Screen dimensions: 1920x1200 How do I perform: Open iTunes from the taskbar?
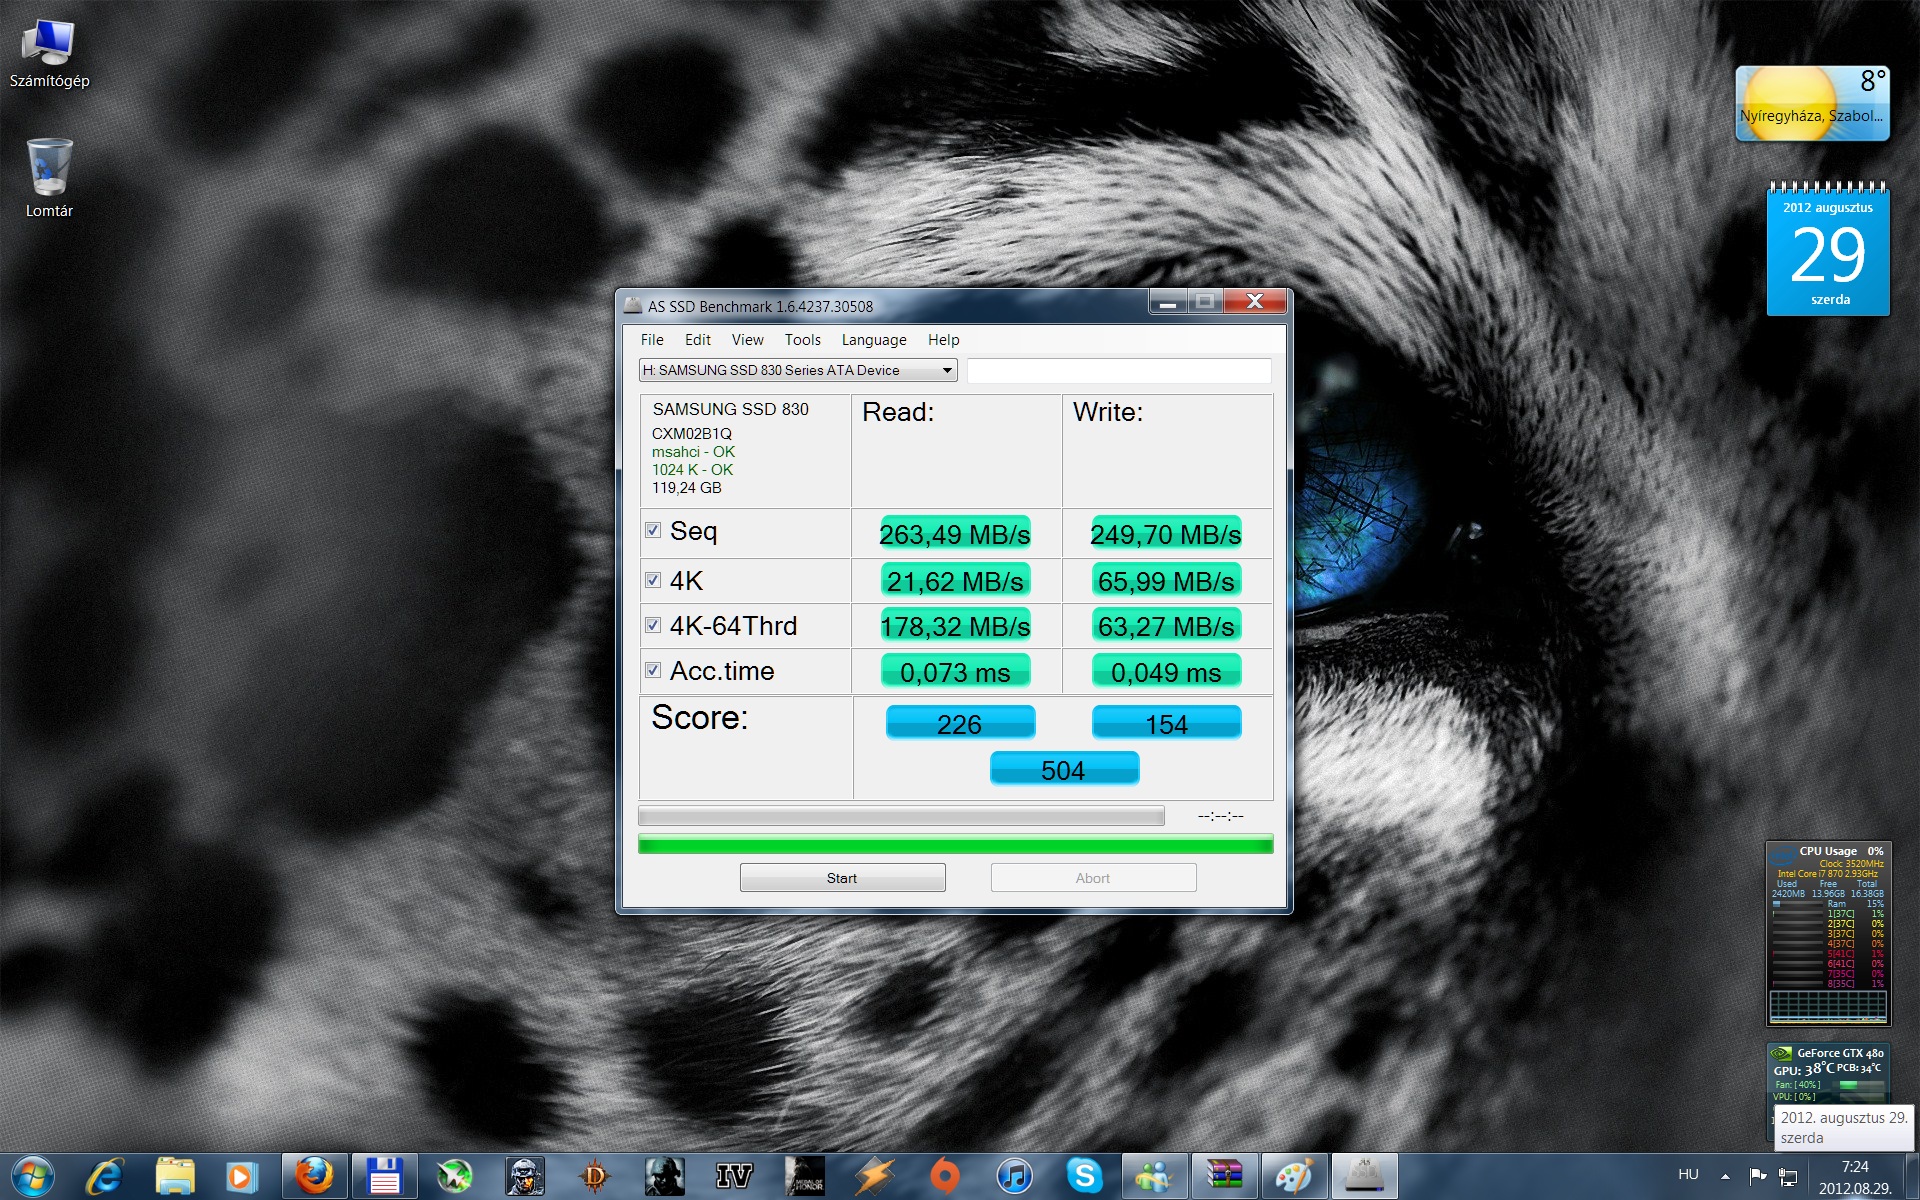1015,1176
